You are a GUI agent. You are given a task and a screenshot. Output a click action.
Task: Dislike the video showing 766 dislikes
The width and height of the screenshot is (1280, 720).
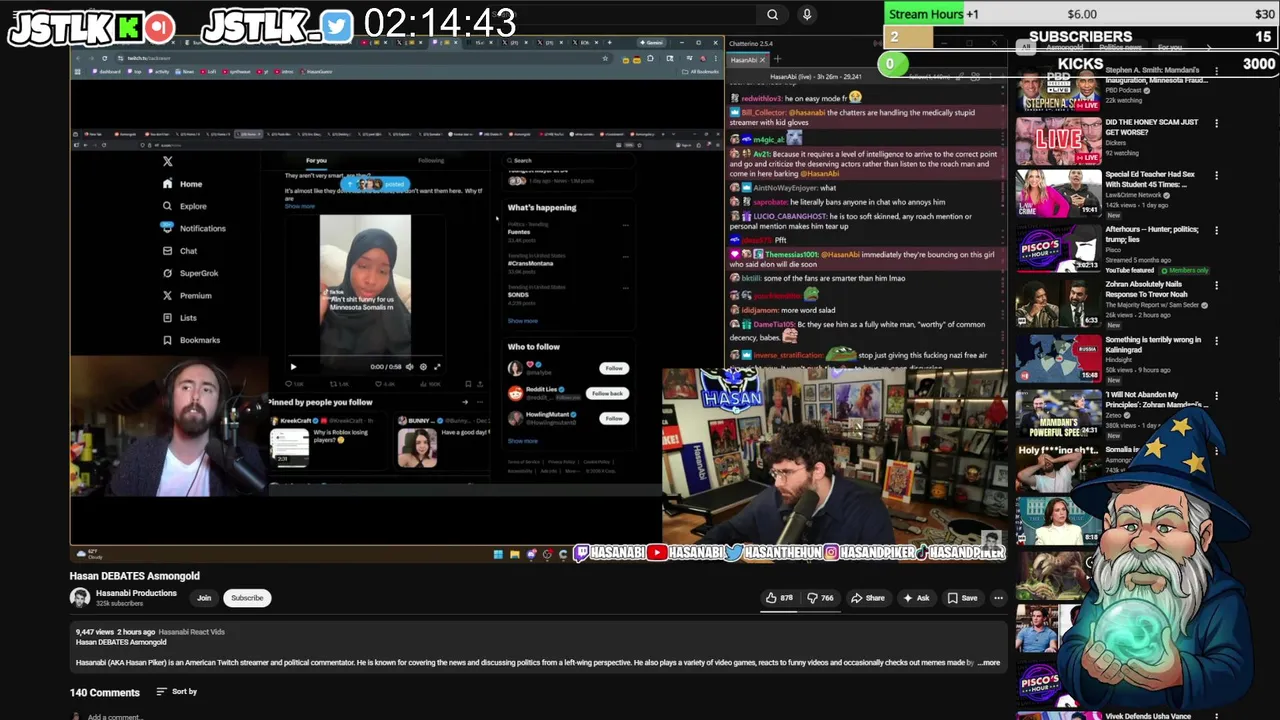[820, 598]
